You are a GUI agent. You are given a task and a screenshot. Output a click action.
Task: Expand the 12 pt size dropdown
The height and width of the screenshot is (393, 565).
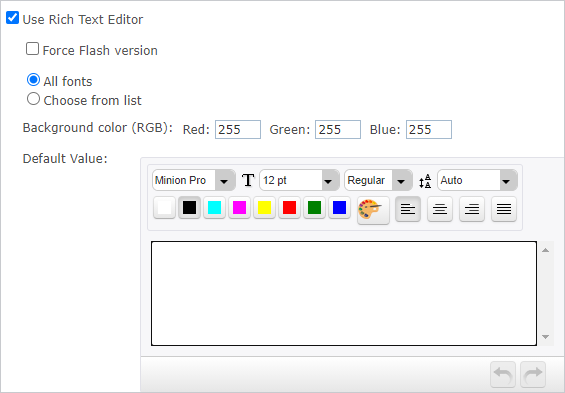click(x=299, y=180)
